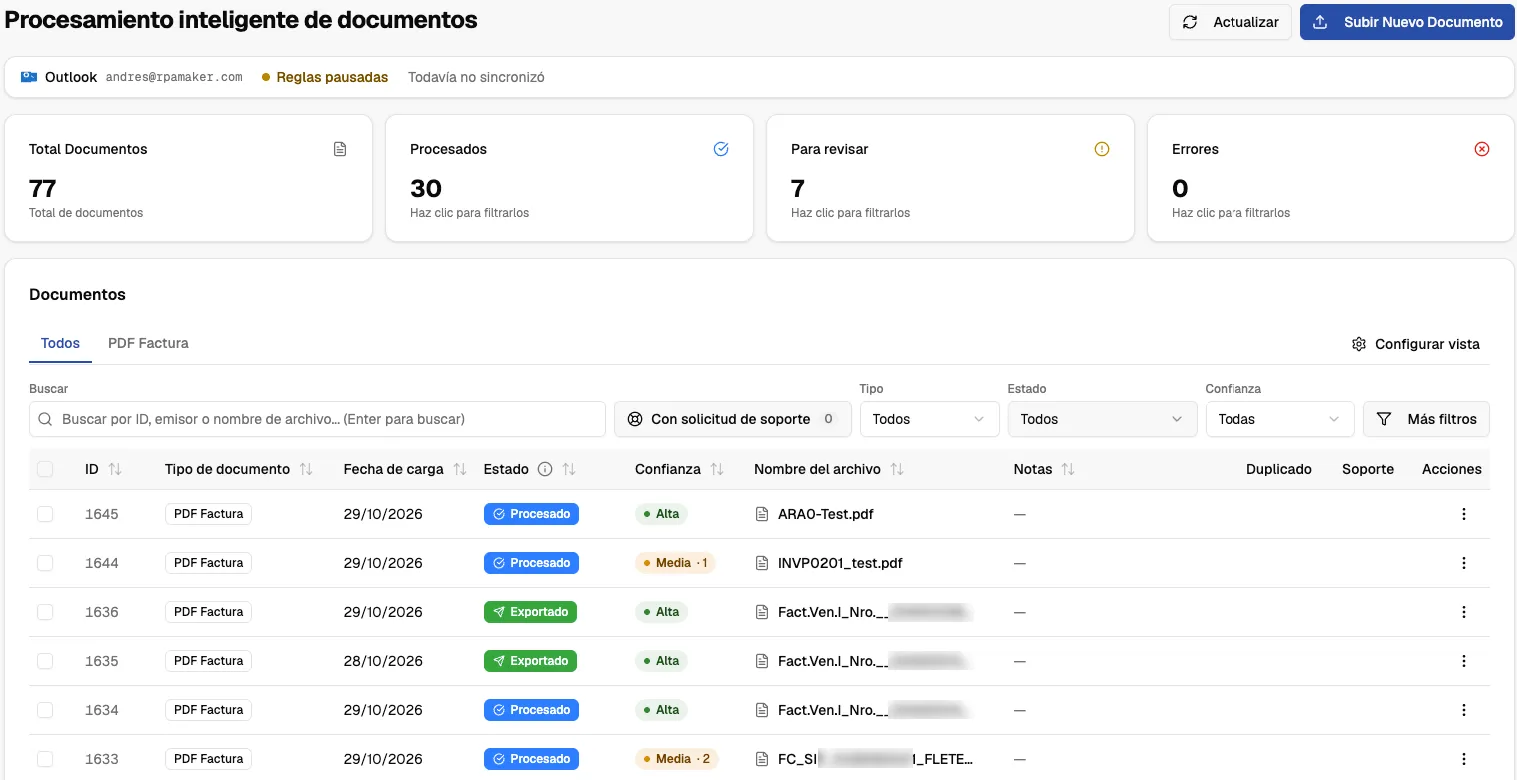Click the document icon on Total Documentos card
This screenshot has width=1517, height=780.
pyautogui.click(x=340, y=149)
